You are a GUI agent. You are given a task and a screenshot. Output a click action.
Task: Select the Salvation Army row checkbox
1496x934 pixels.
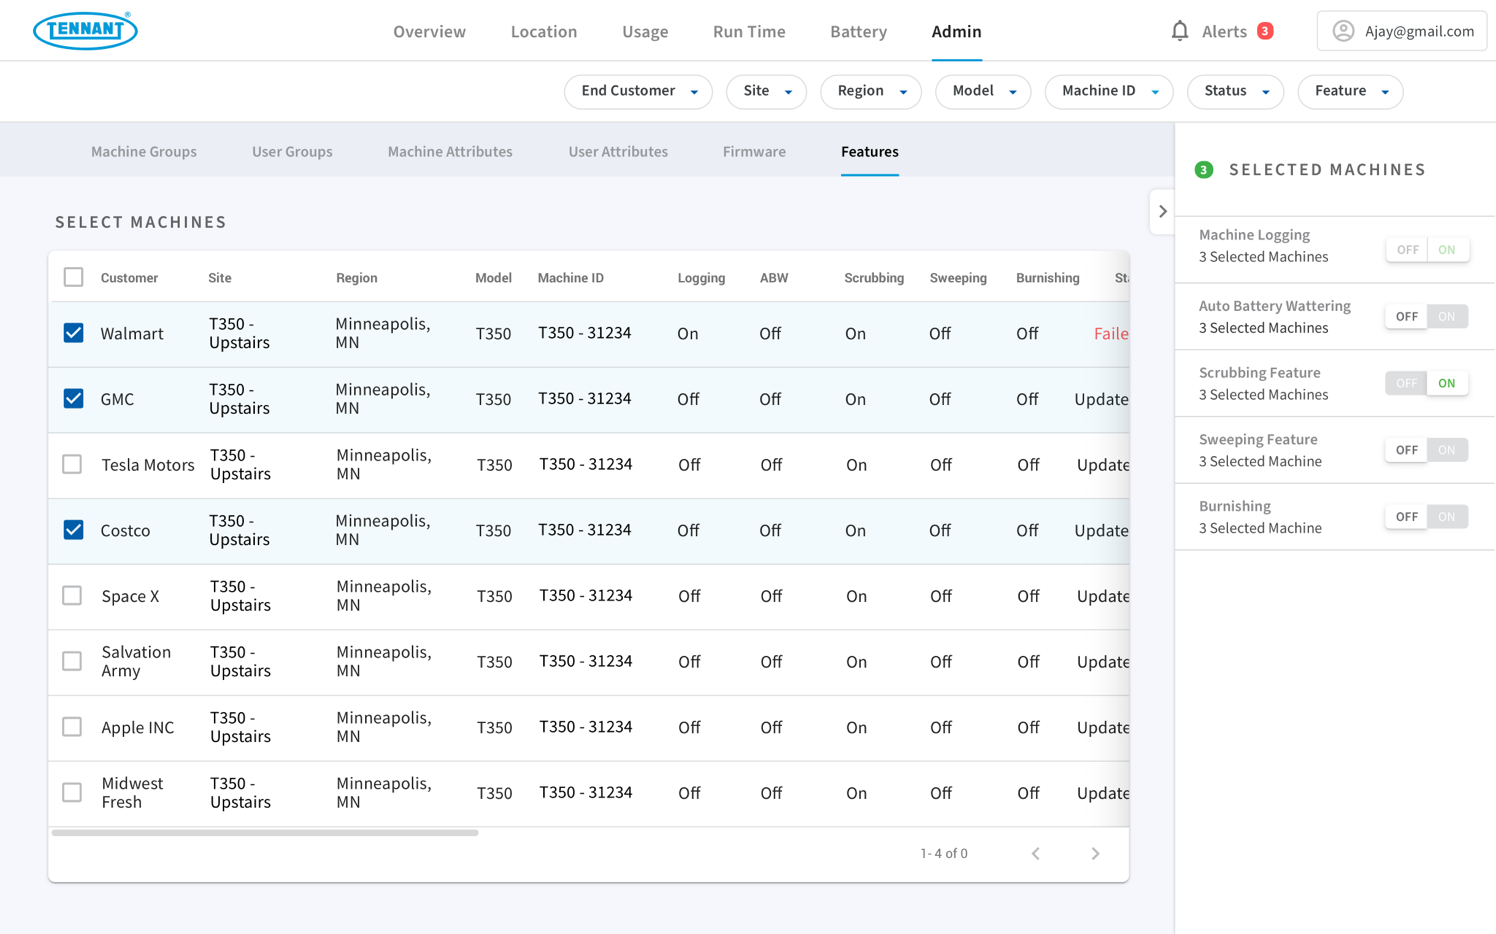[72, 661]
